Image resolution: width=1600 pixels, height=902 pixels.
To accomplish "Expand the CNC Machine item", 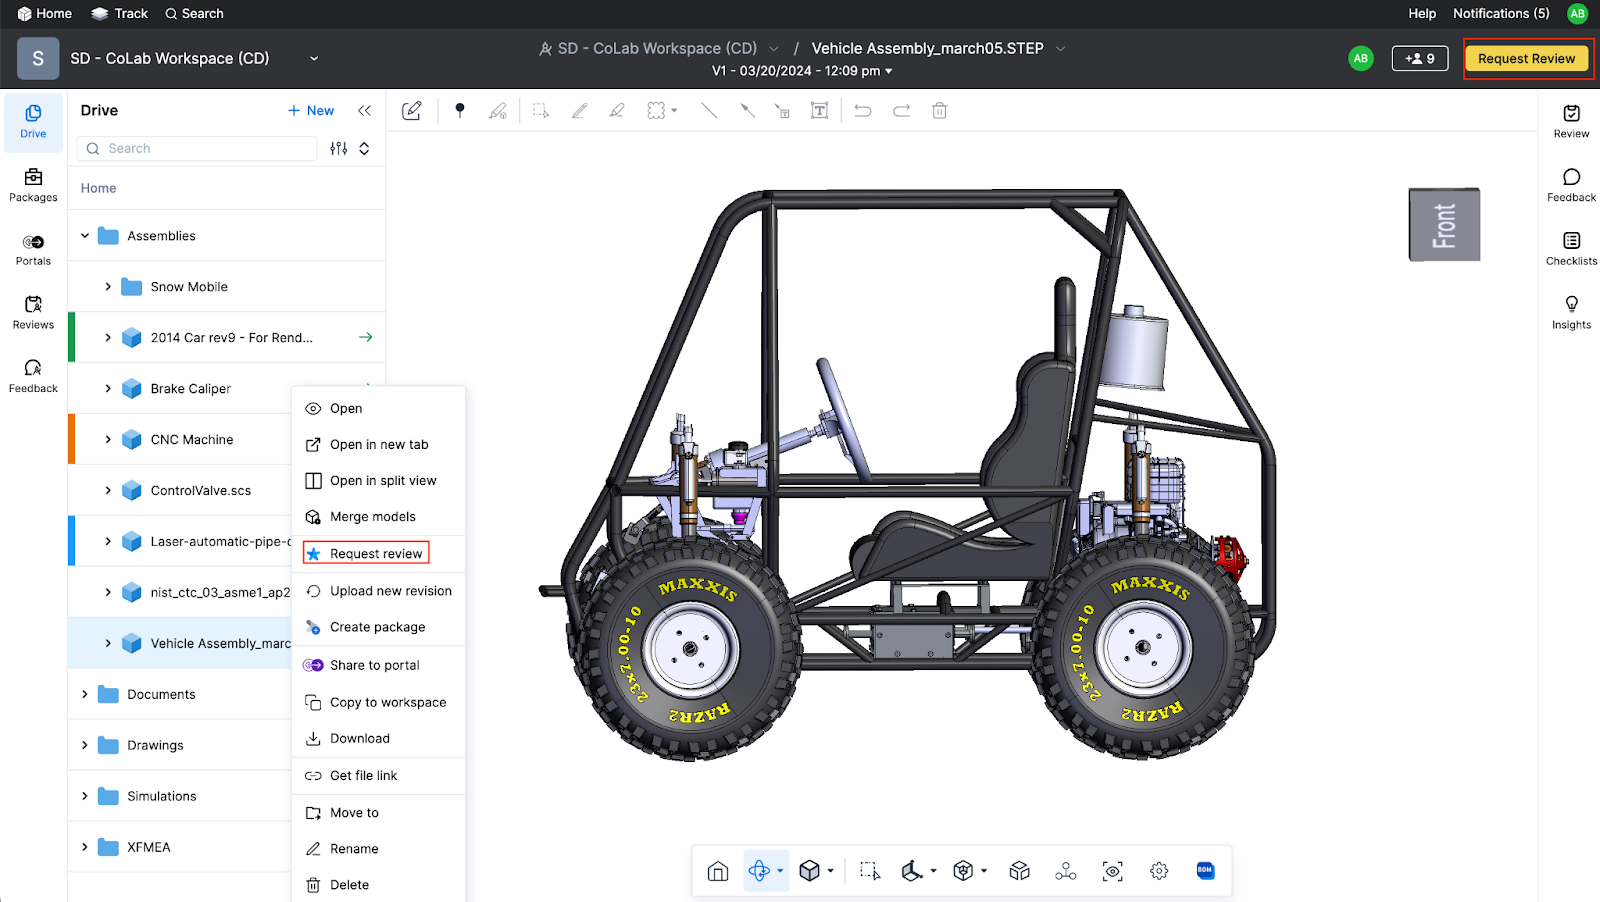I will (x=108, y=440).
